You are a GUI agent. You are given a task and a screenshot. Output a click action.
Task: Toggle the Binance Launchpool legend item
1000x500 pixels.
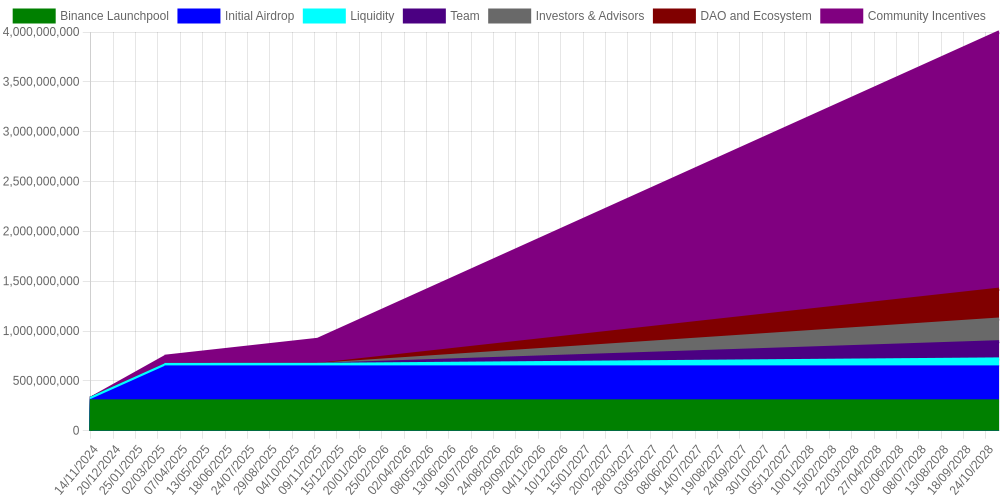[91, 16]
